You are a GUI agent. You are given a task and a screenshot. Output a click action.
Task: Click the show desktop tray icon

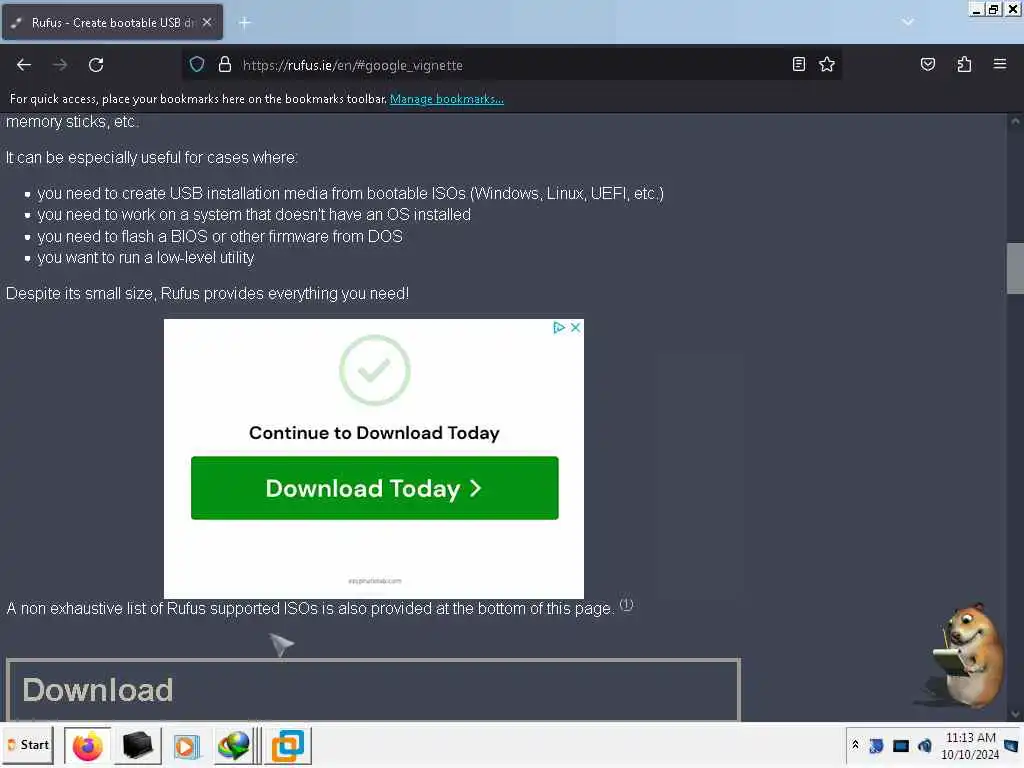coord(1011,746)
